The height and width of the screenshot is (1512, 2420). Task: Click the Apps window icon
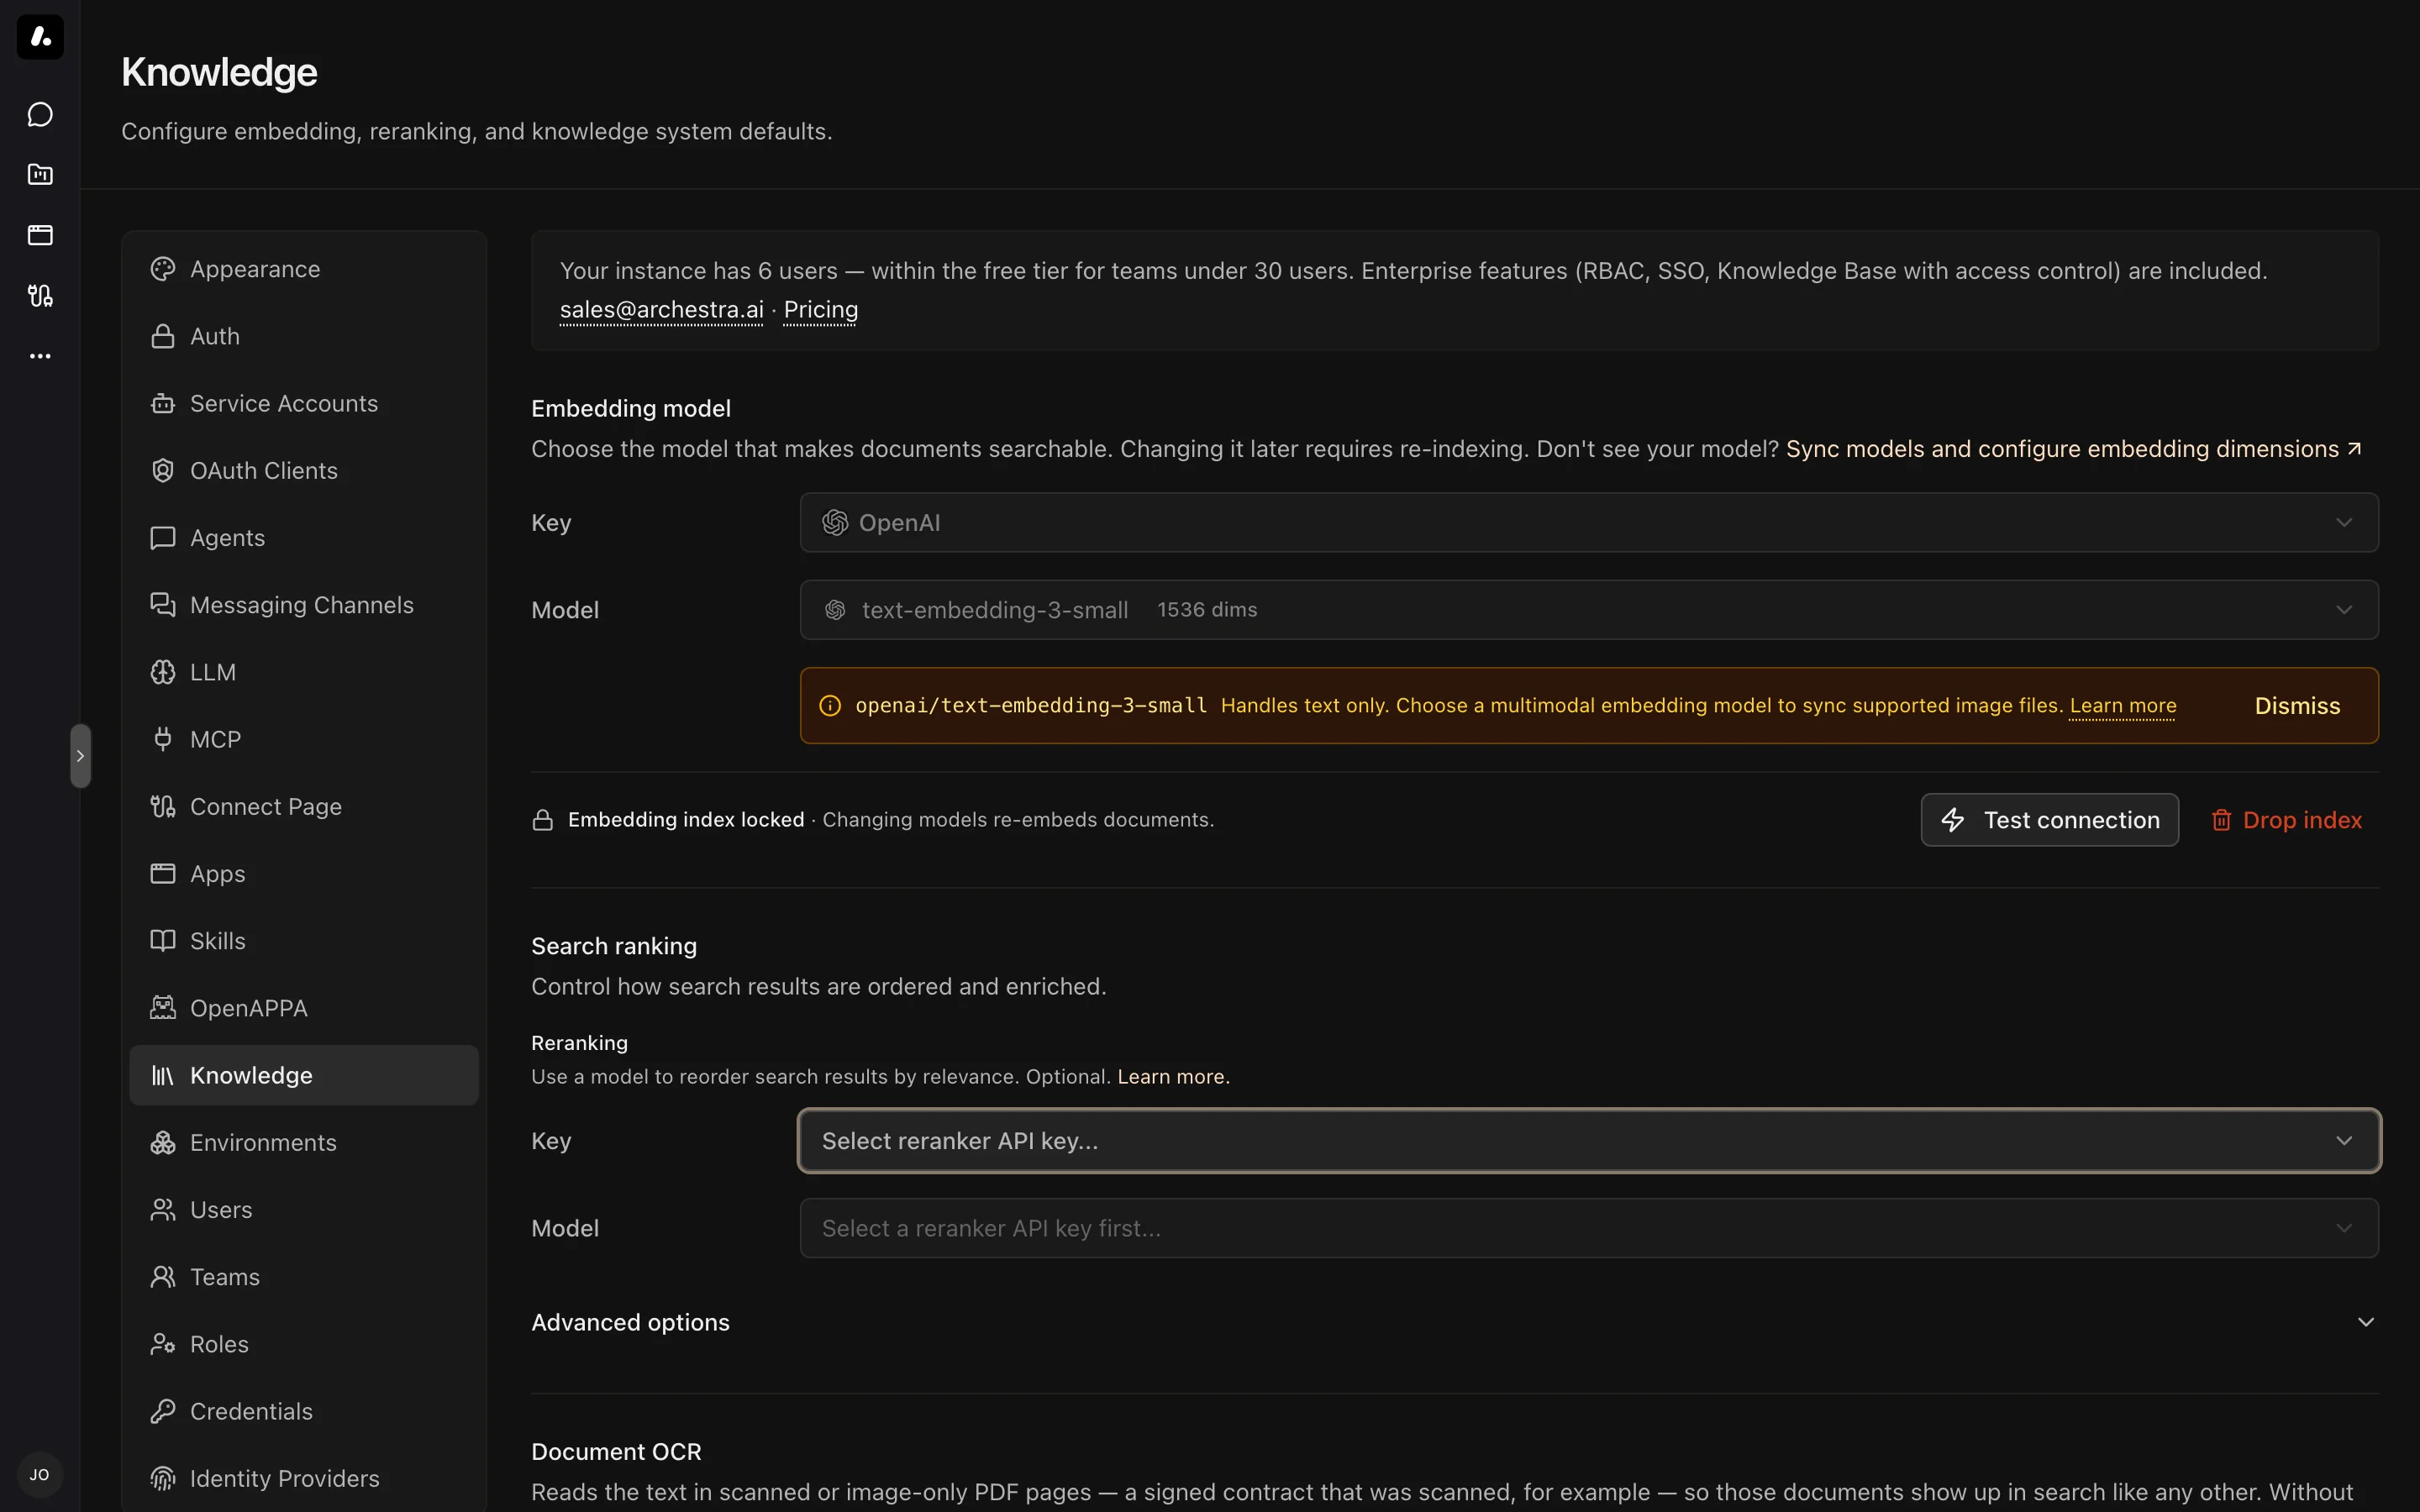(x=163, y=873)
